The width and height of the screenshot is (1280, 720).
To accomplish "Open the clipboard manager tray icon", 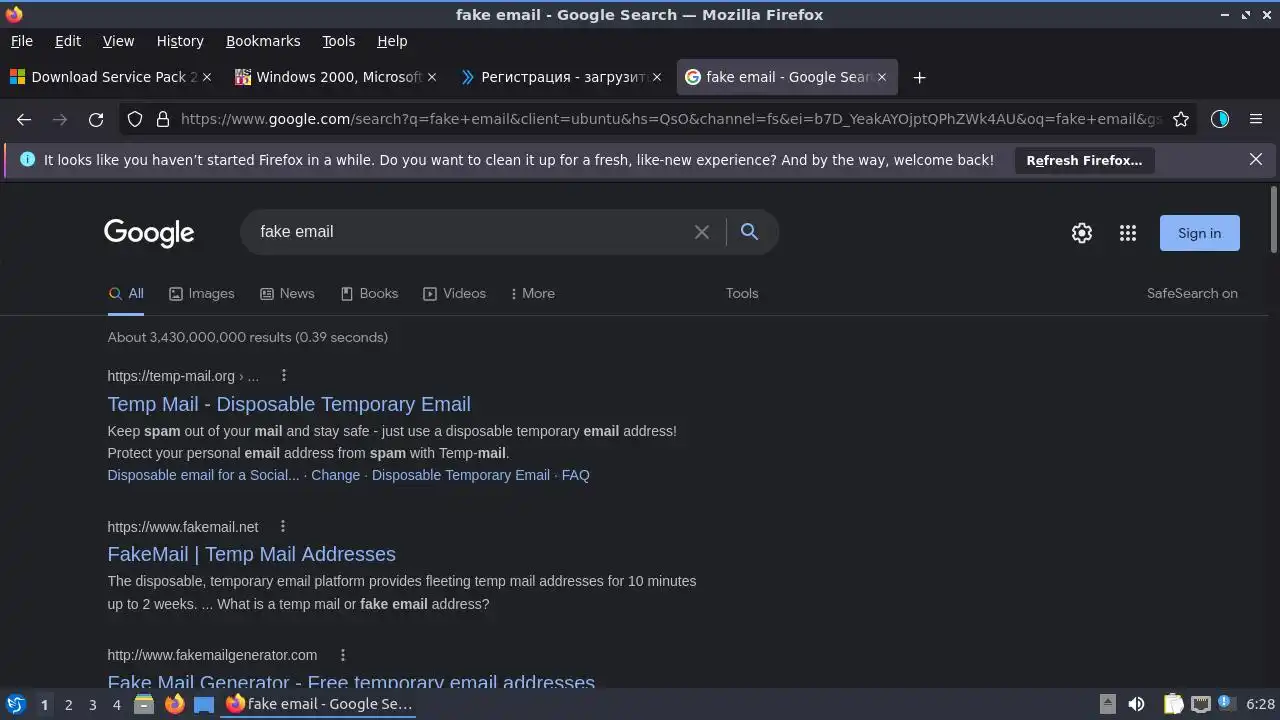I will (x=1174, y=704).
